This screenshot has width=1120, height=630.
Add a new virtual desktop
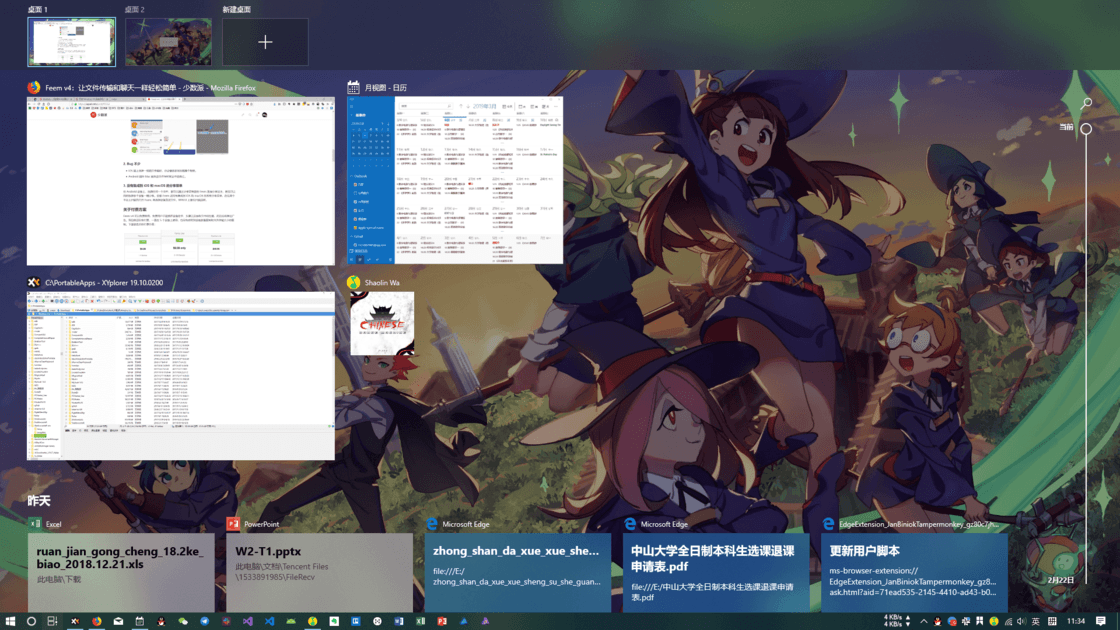265,42
